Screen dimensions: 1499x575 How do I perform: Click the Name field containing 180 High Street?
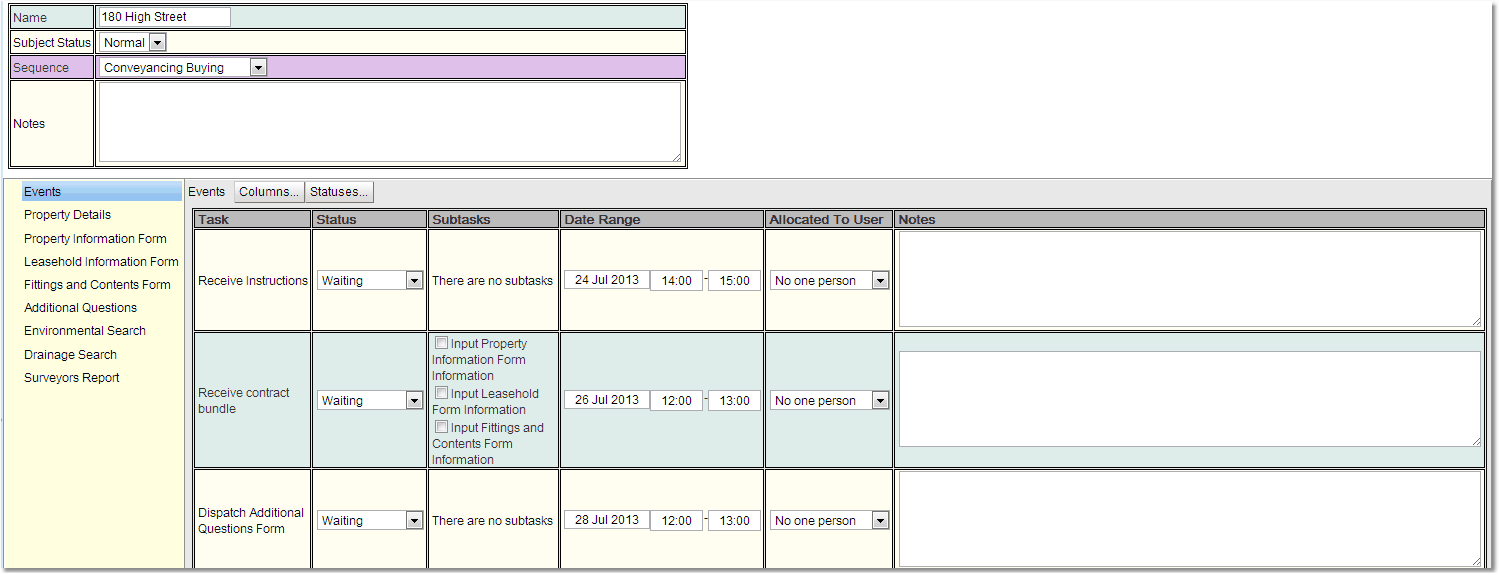click(164, 17)
